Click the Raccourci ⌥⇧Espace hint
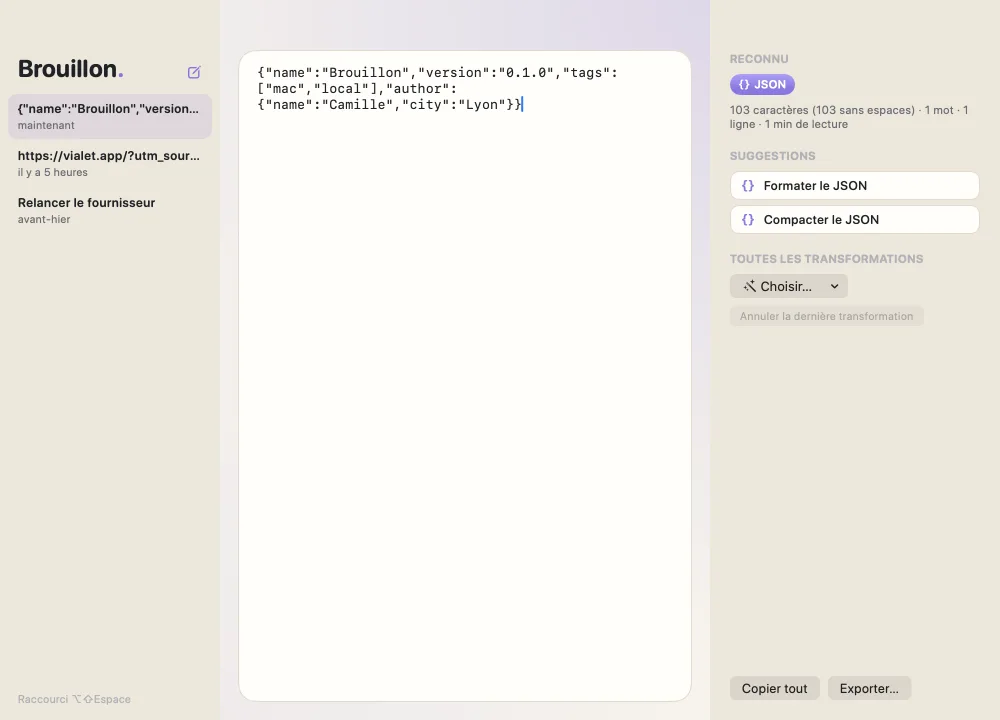This screenshot has height=720, width=1000. coord(74,699)
